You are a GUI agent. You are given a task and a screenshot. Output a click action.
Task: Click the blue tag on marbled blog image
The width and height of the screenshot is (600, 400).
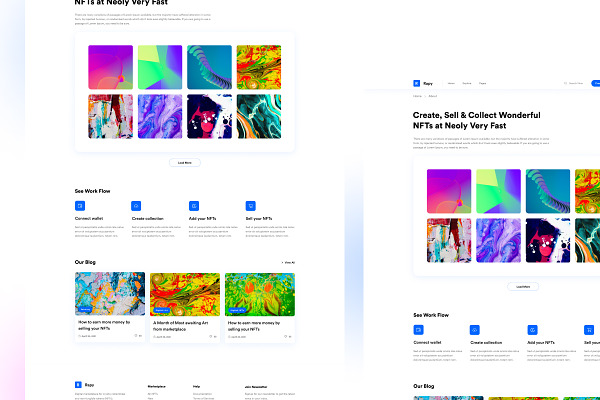click(161, 310)
